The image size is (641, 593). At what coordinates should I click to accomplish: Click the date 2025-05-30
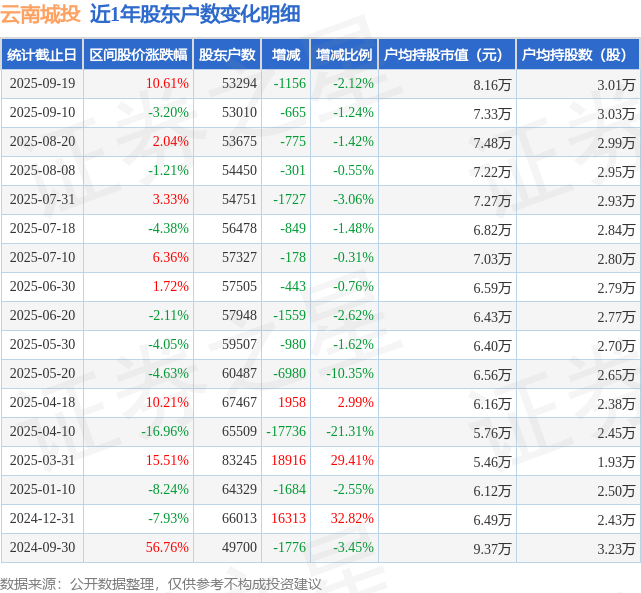tap(43, 345)
